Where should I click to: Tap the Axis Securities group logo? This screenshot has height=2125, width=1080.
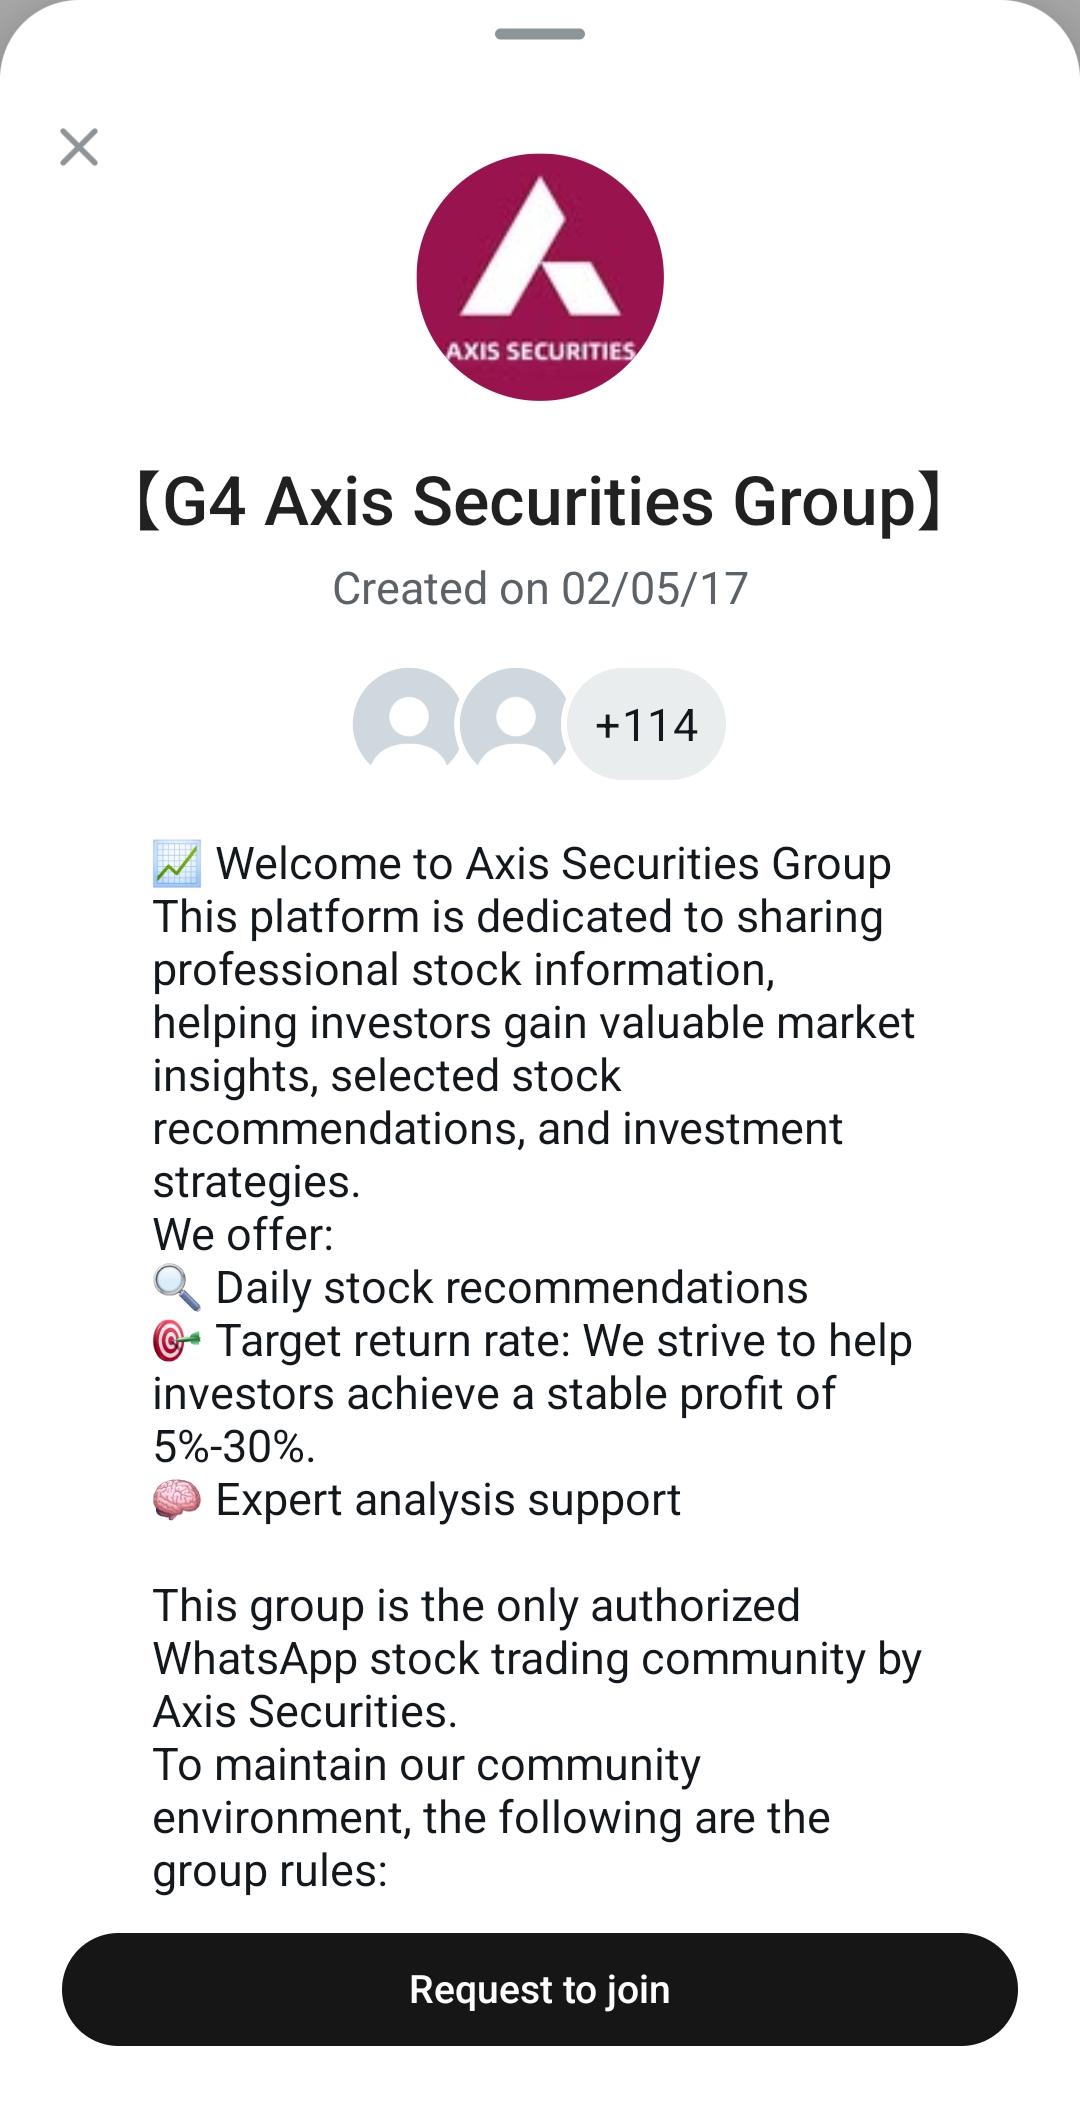click(540, 277)
